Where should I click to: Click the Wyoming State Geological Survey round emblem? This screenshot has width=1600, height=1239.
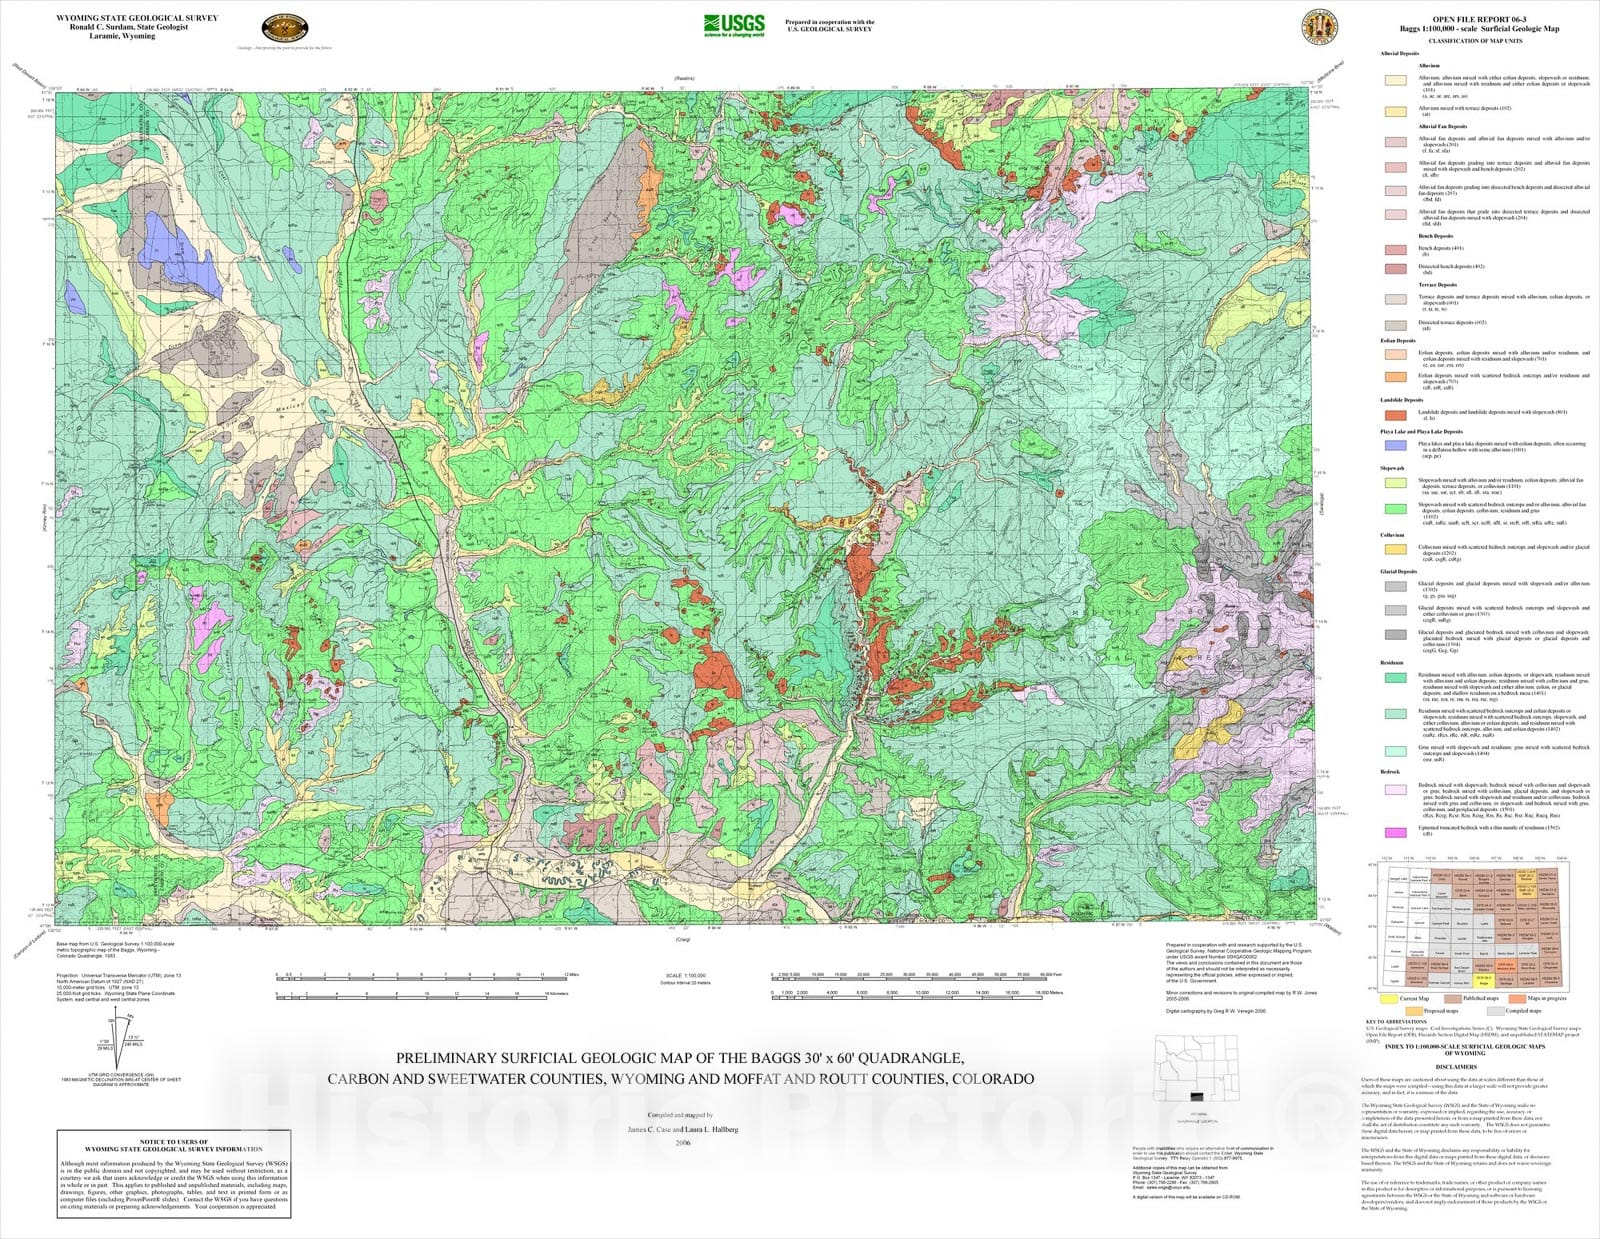(285, 28)
